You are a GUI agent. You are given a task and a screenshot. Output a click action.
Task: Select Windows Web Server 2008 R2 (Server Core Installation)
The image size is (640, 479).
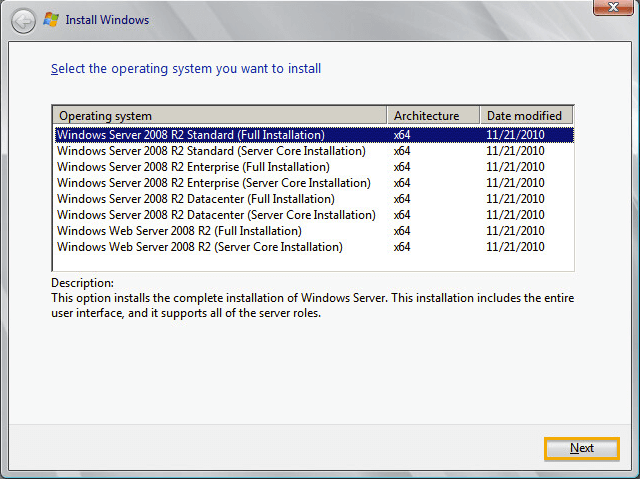(200, 247)
